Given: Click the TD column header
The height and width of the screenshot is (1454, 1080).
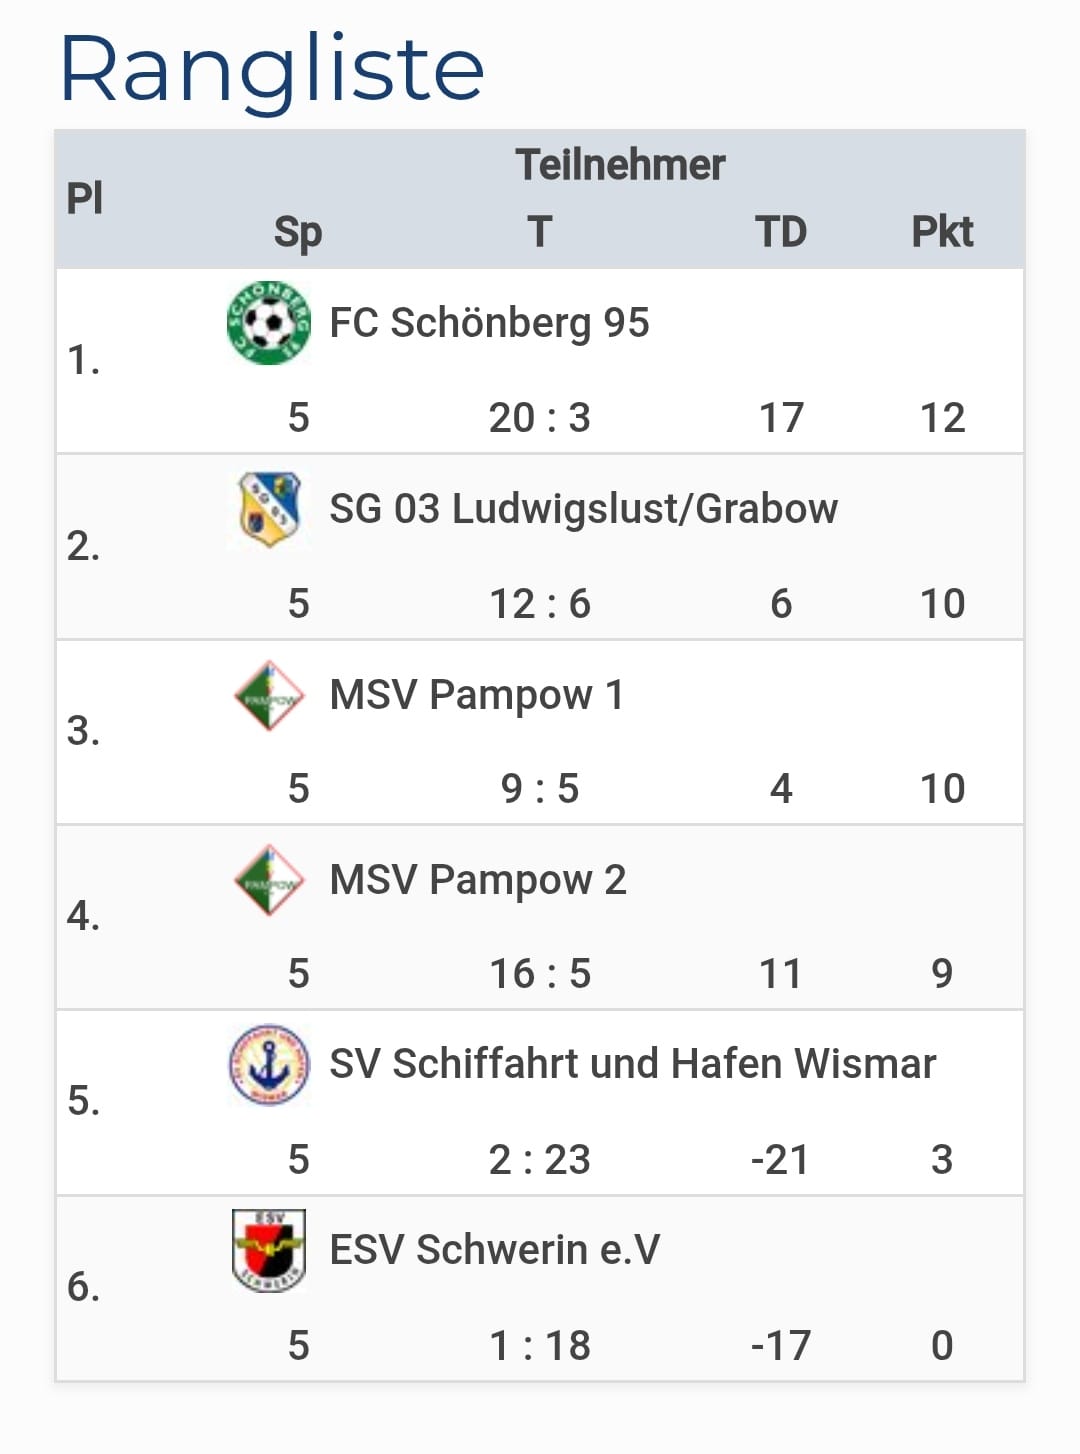Looking at the screenshot, I should pyautogui.click(x=780, y=232).
